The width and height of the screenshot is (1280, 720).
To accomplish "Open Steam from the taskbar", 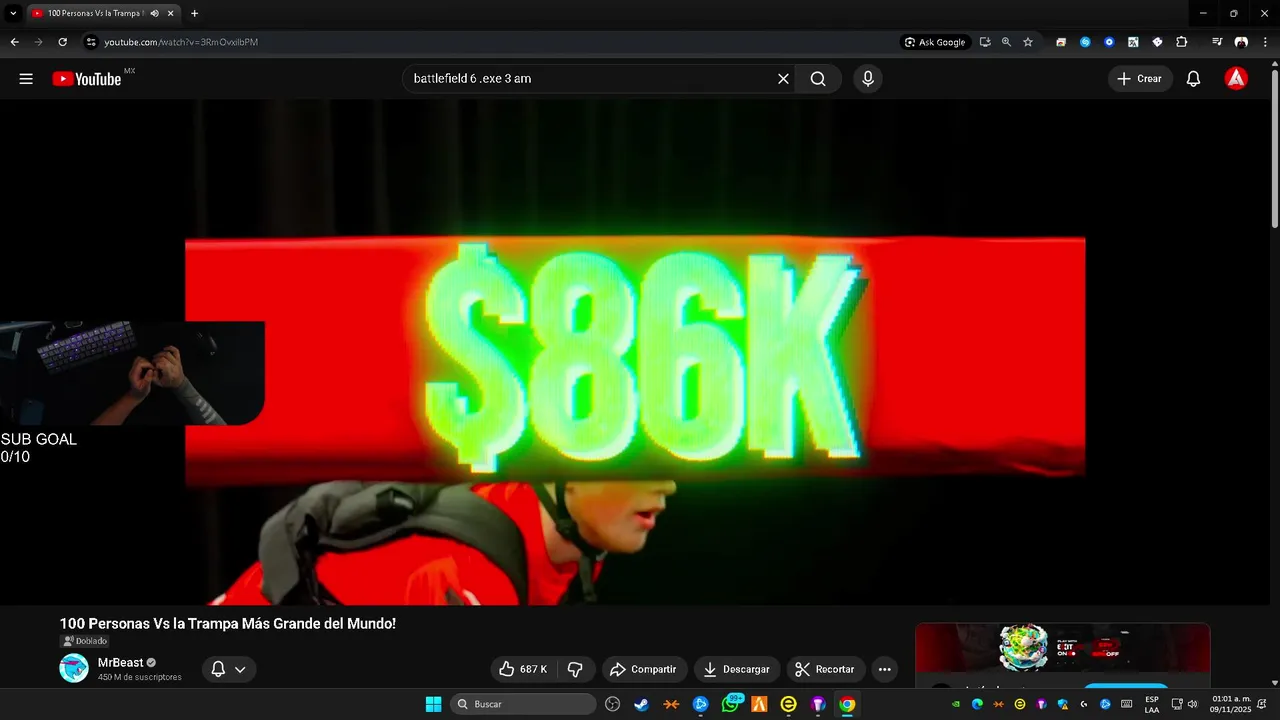I will tap(641, 704).
